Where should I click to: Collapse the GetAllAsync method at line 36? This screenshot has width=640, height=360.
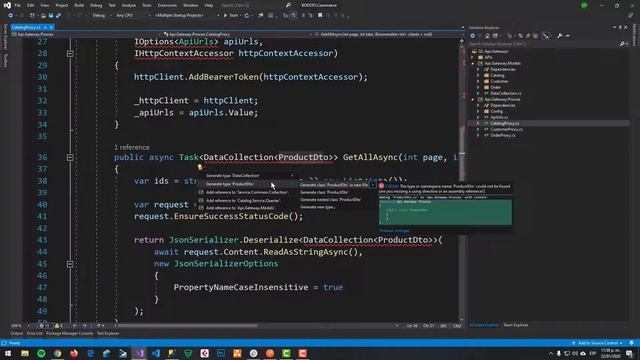point(70,157)
